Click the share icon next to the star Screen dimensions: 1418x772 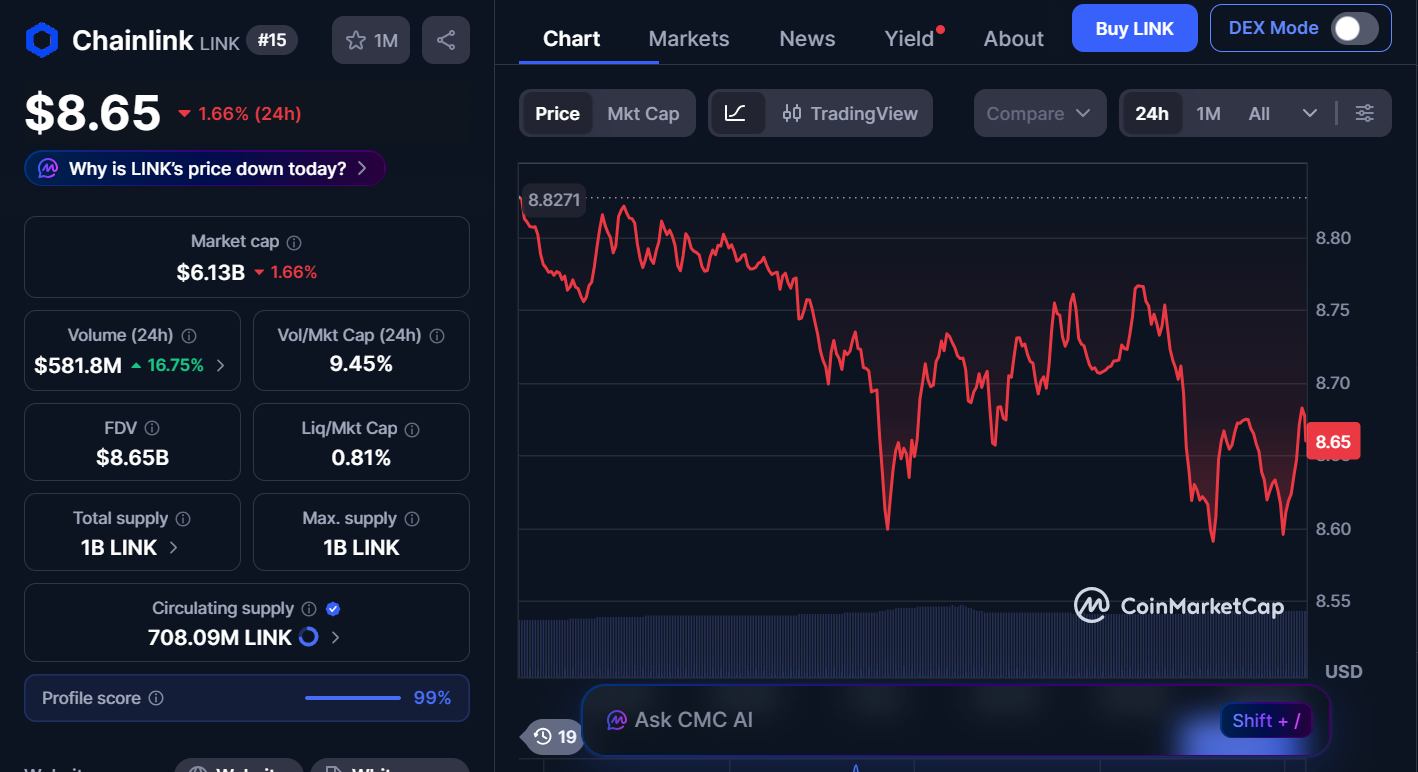point(446,39)
